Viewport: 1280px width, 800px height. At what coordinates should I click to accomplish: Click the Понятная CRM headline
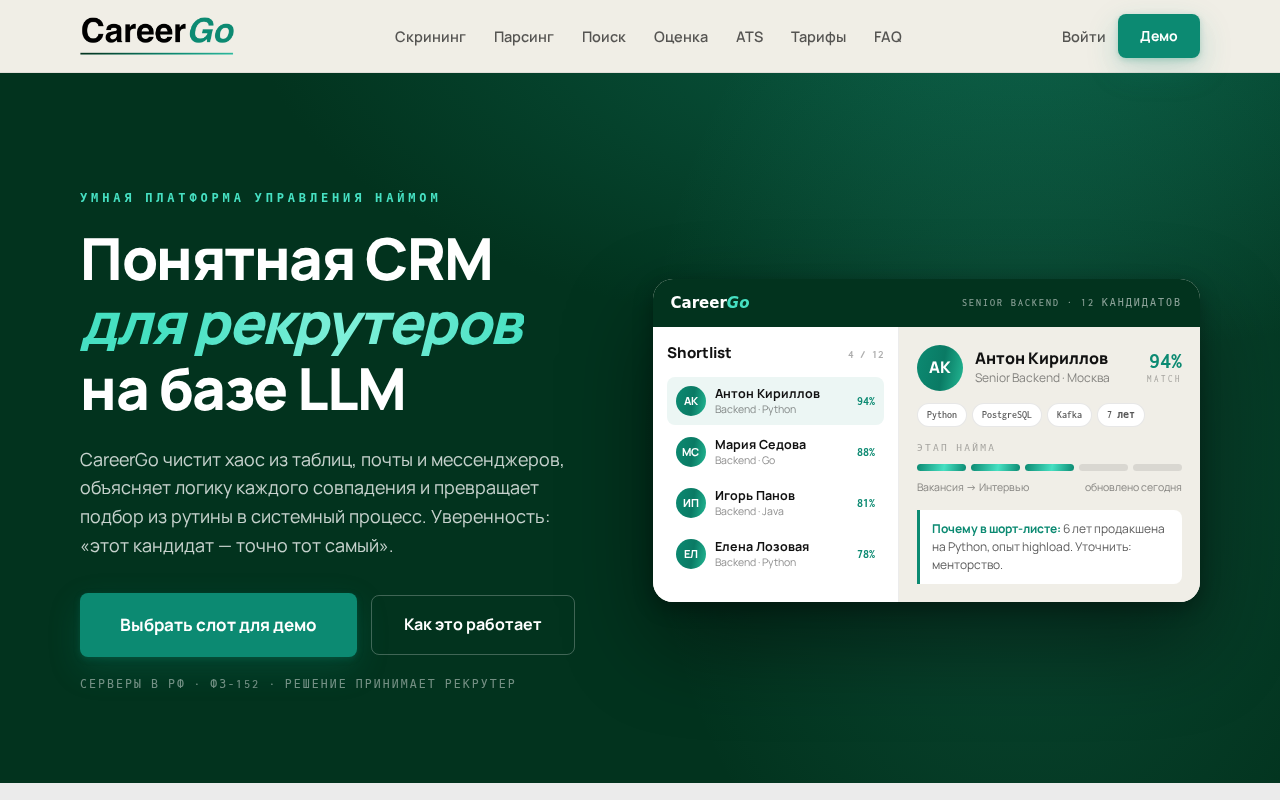287,259
